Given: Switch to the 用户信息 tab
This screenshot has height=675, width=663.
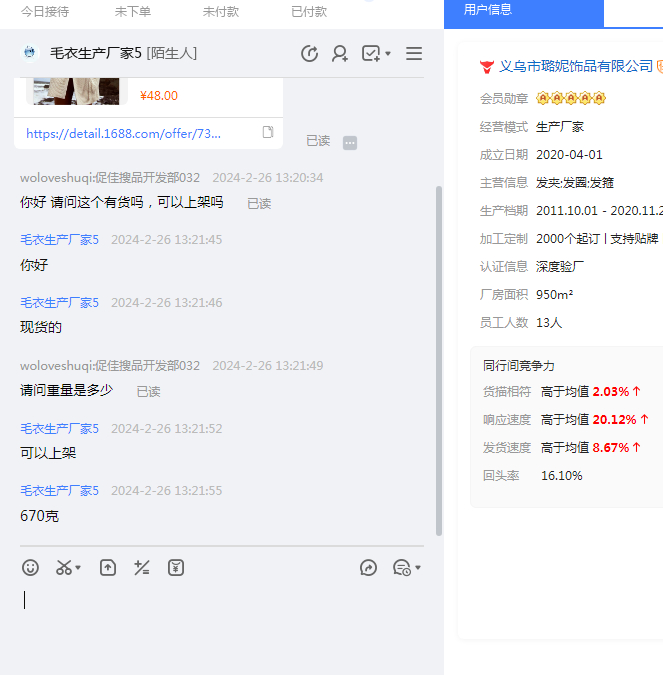Looking at the screenshot, I should pos(488,10).
